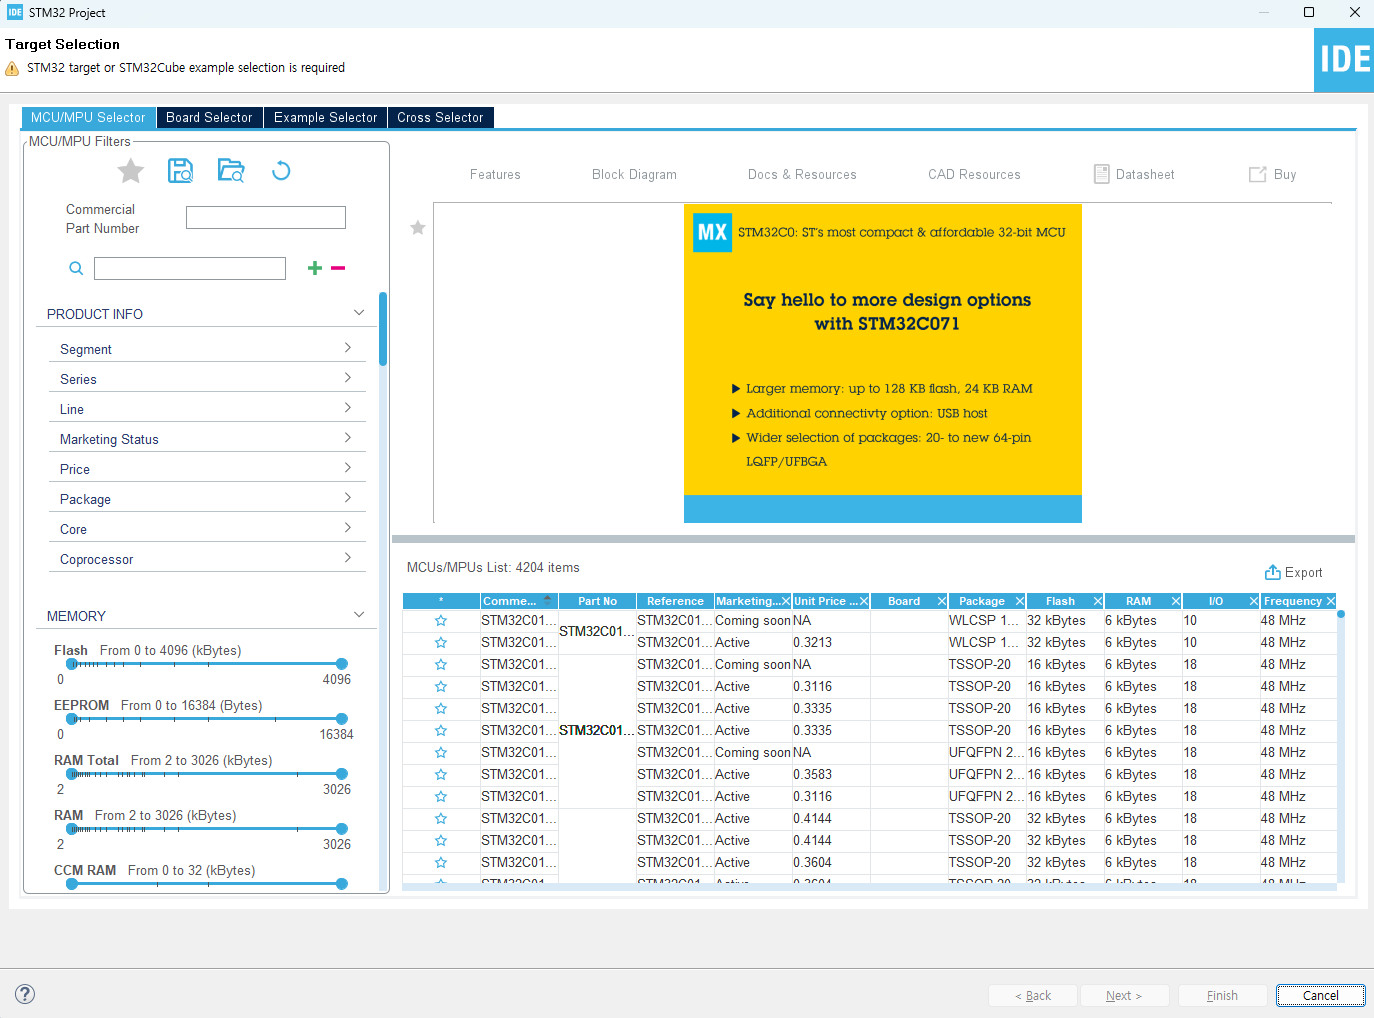Star the UFQFPN Coming soon row
The width and height of the screenshot is (1374, 1018).
441,753
